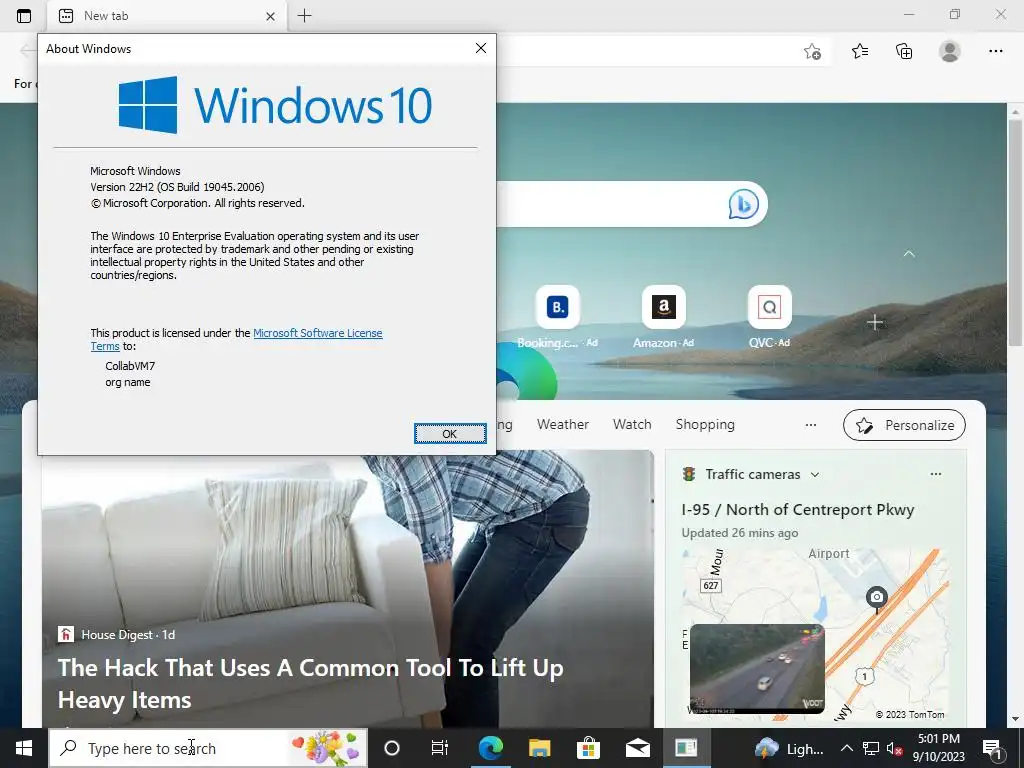Viewport: 1024px width, 768px height.
Task: Click the Personalize button
Action: (x=904, y=425)
